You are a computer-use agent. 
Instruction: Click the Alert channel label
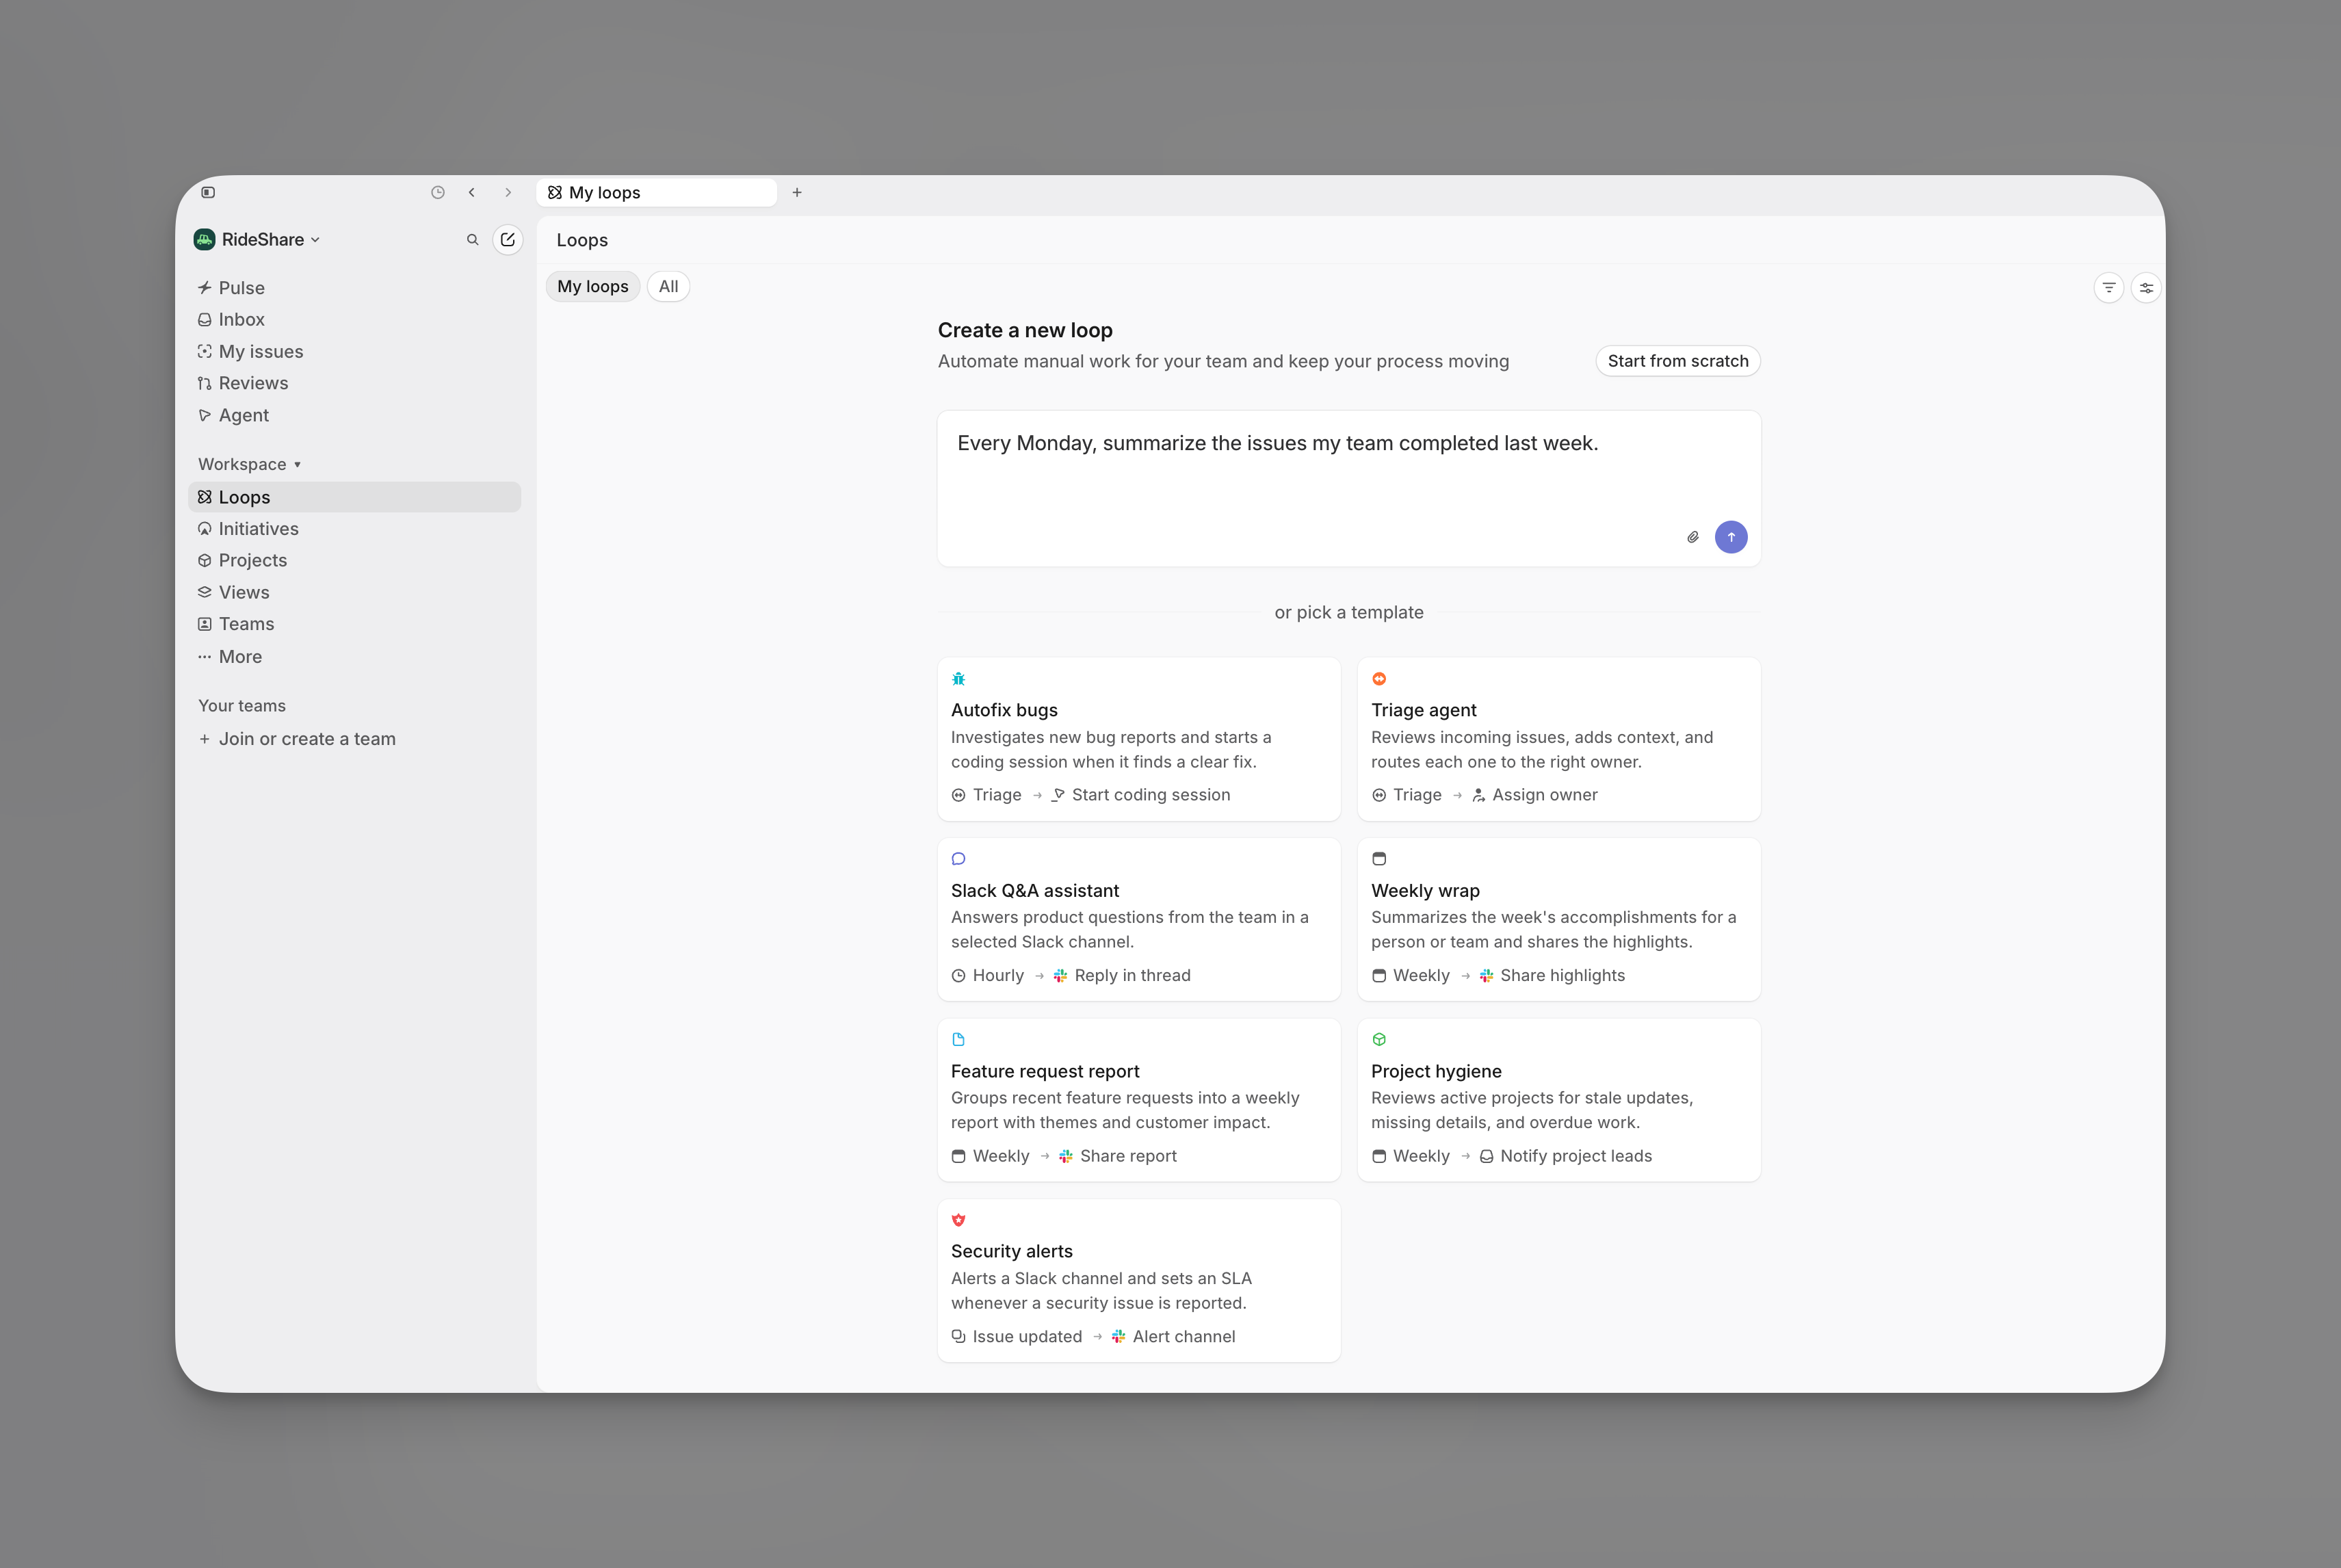(x=1184, y=1337)
